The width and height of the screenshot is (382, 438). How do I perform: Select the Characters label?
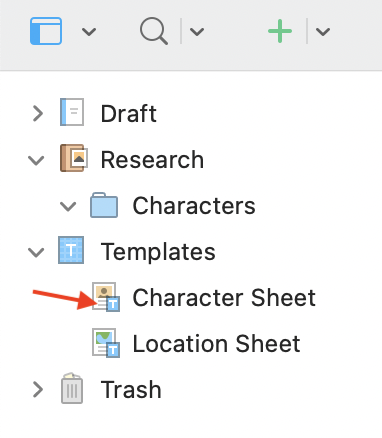194,206
